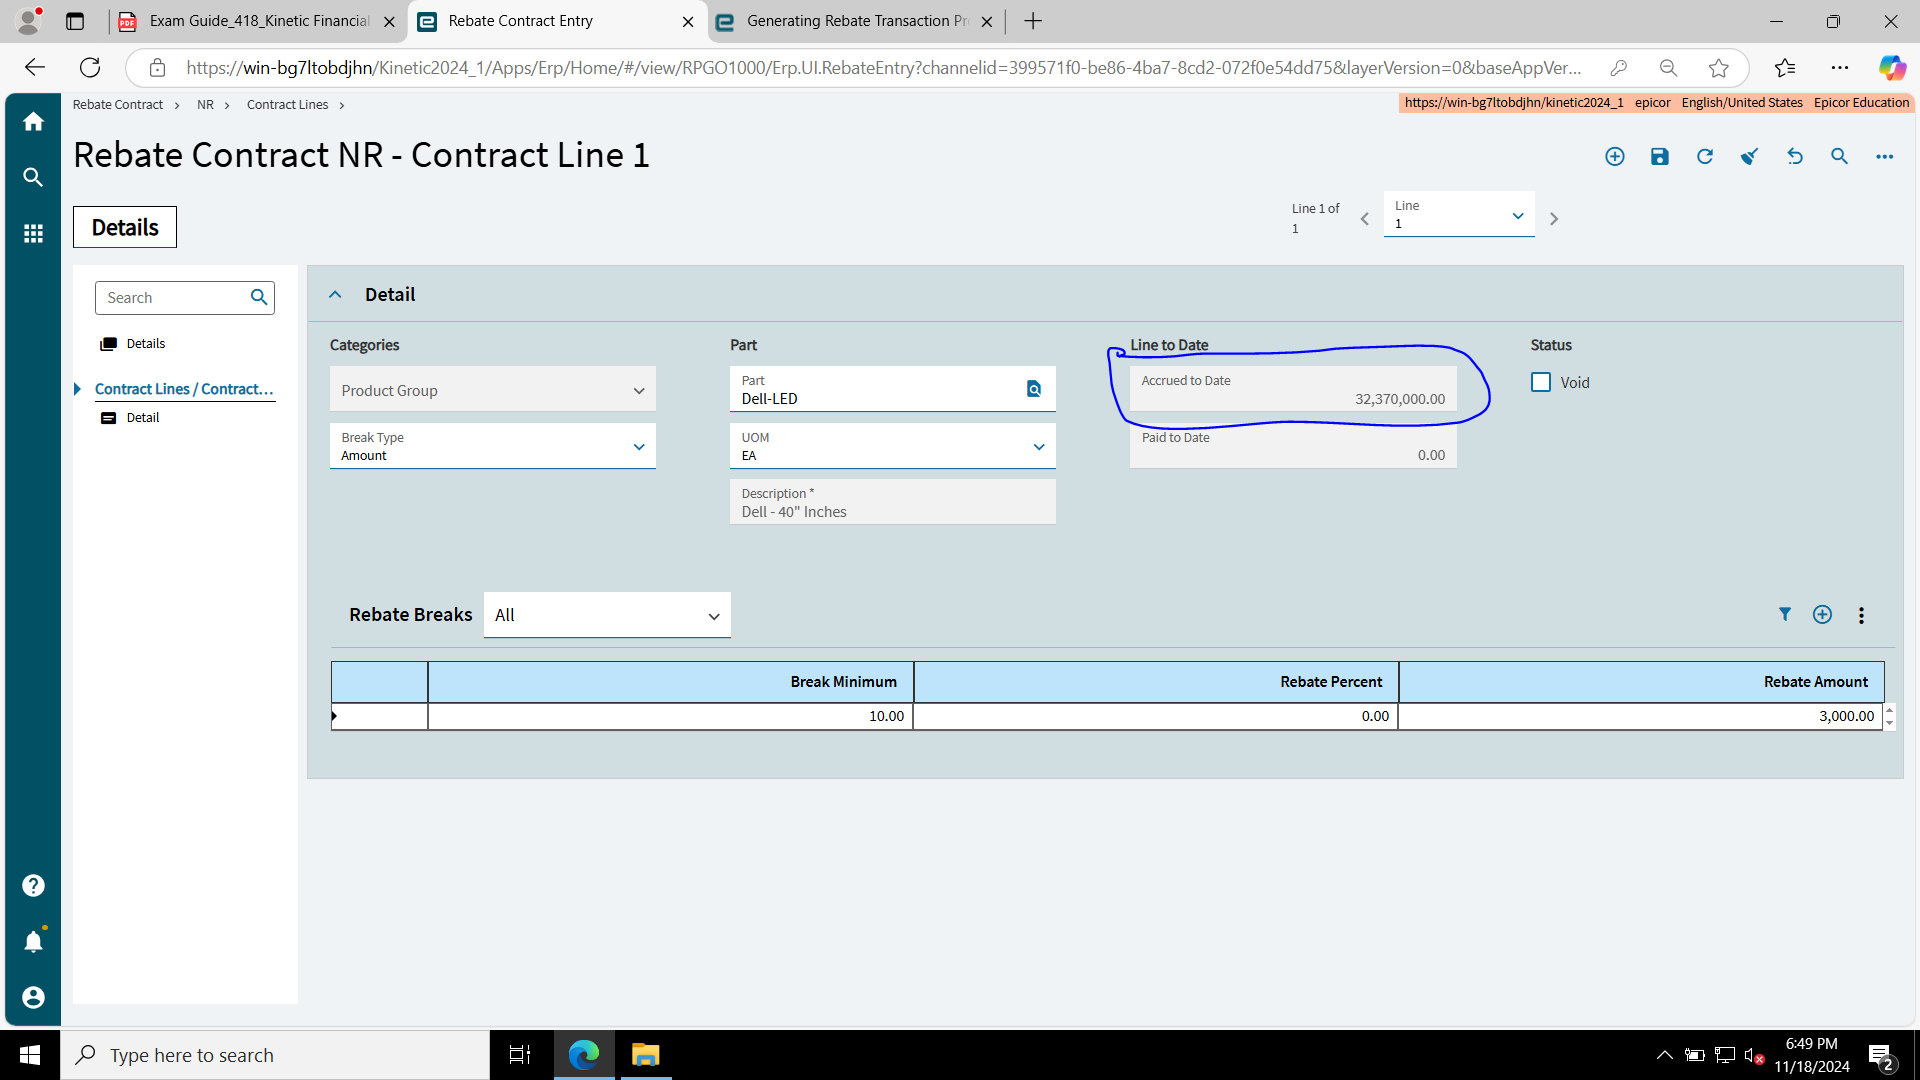Undo changes with the undo arrow icon
Image resolution: width=1920 pixels, height=1080 pixels.
coord(1795,156)
